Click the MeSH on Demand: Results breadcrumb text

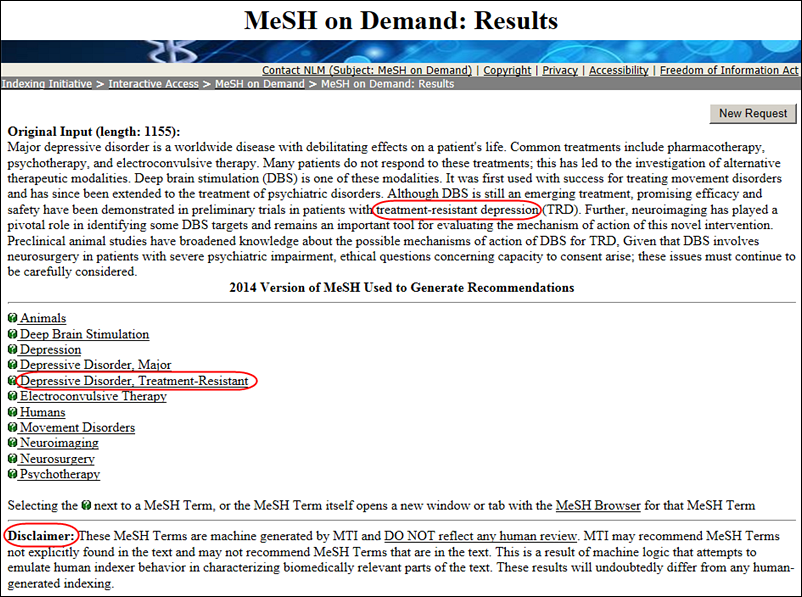point(387,84)
